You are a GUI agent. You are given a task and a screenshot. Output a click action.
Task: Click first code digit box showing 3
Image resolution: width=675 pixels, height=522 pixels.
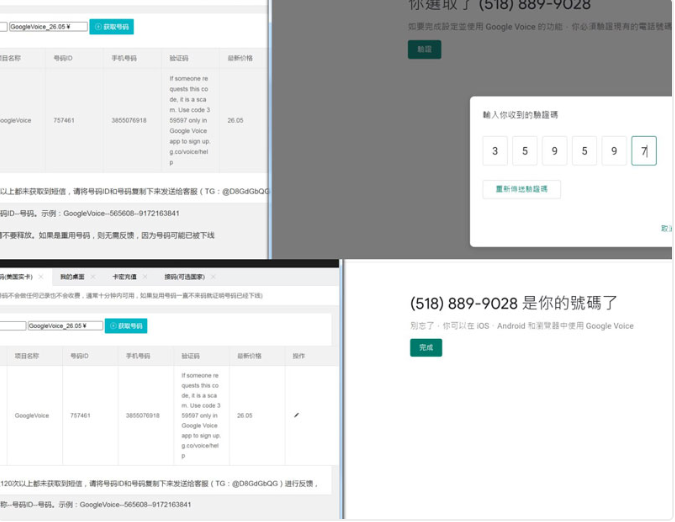tap(495, 151)
